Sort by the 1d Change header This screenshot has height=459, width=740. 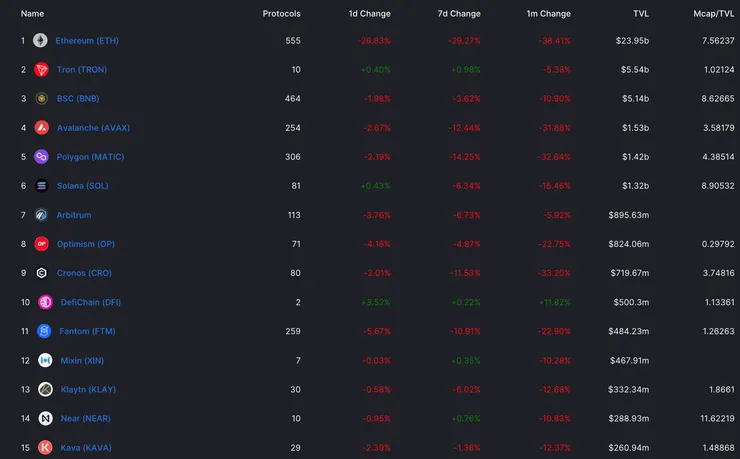point(369,14)
